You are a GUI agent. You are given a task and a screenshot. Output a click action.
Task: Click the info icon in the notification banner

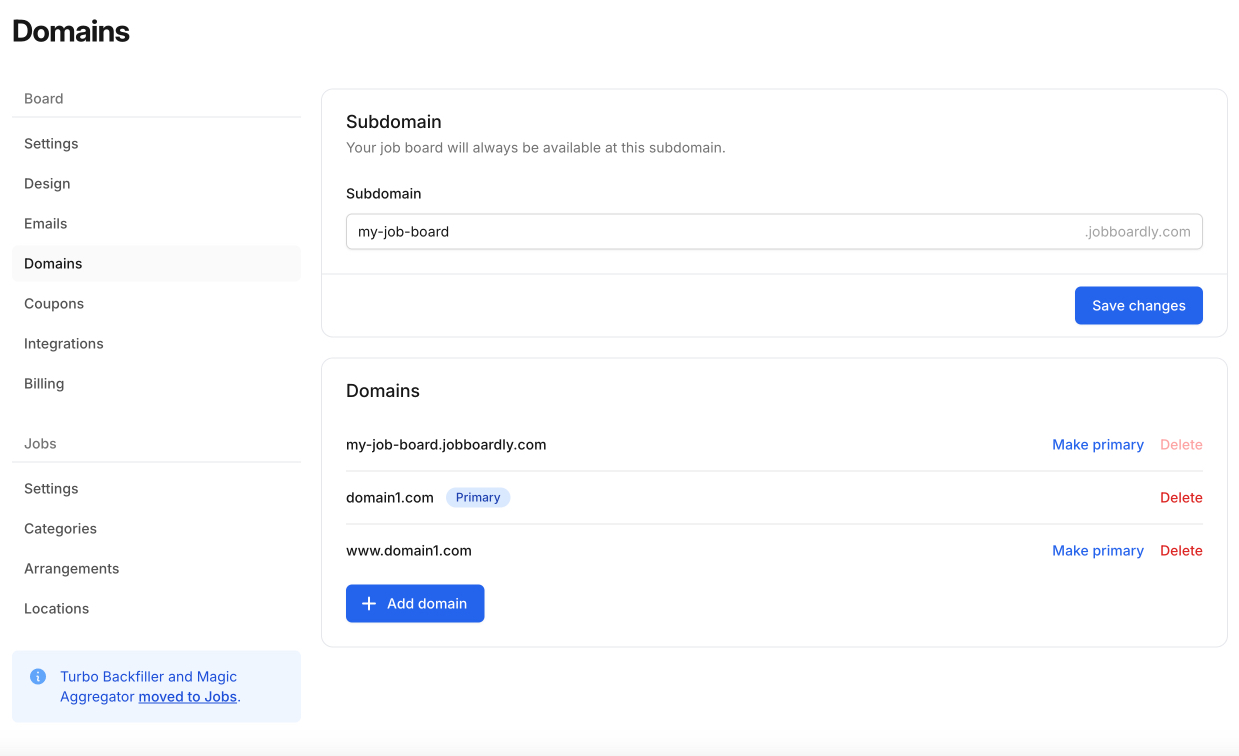pos(37,676)
